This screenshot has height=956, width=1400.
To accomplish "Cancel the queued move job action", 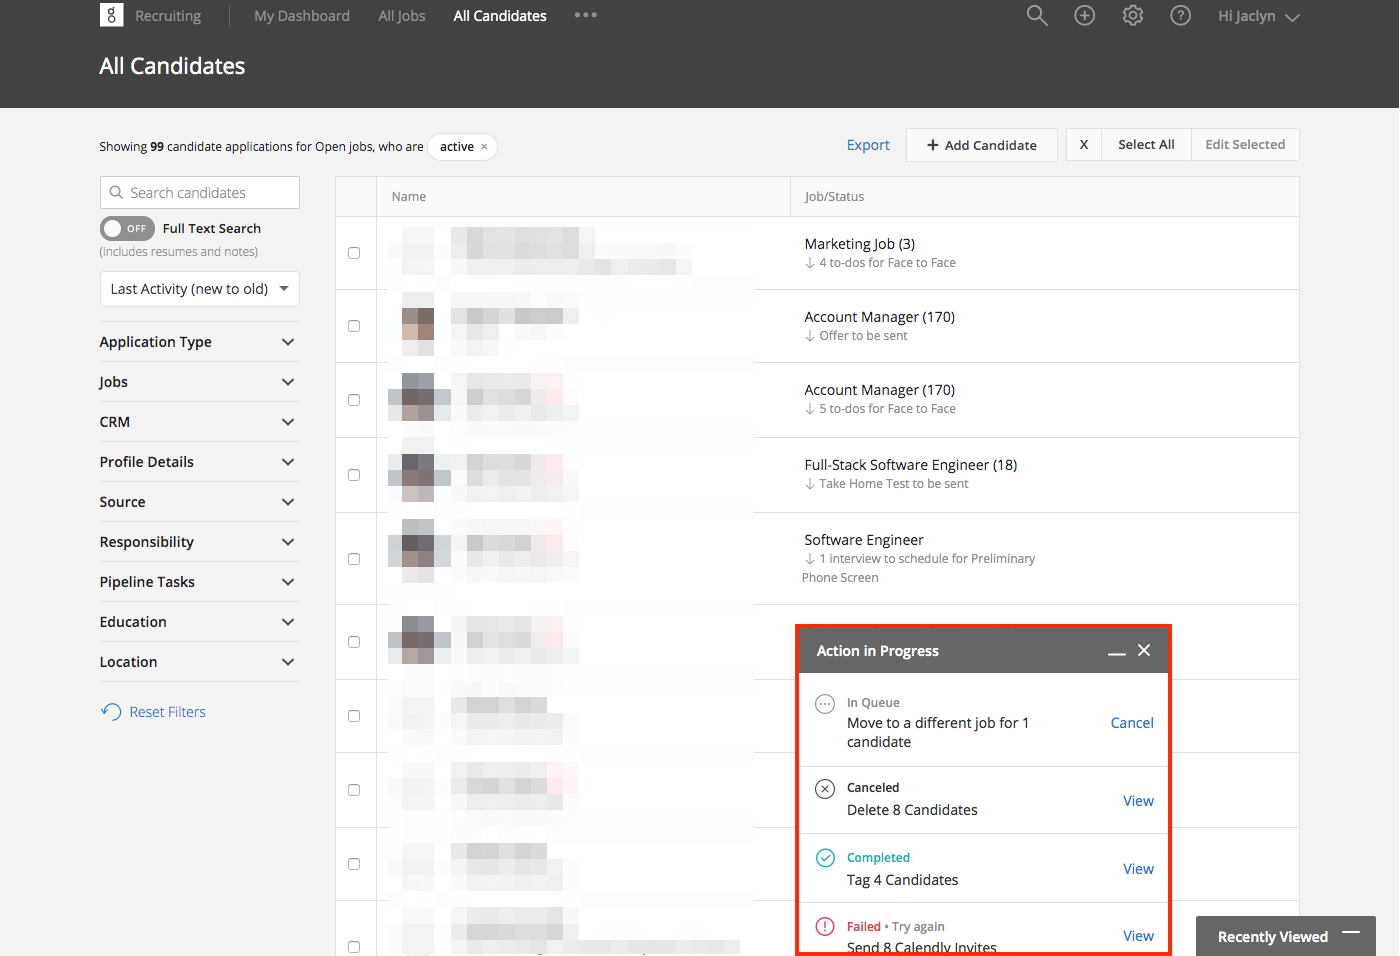I will coord(1132,723).
